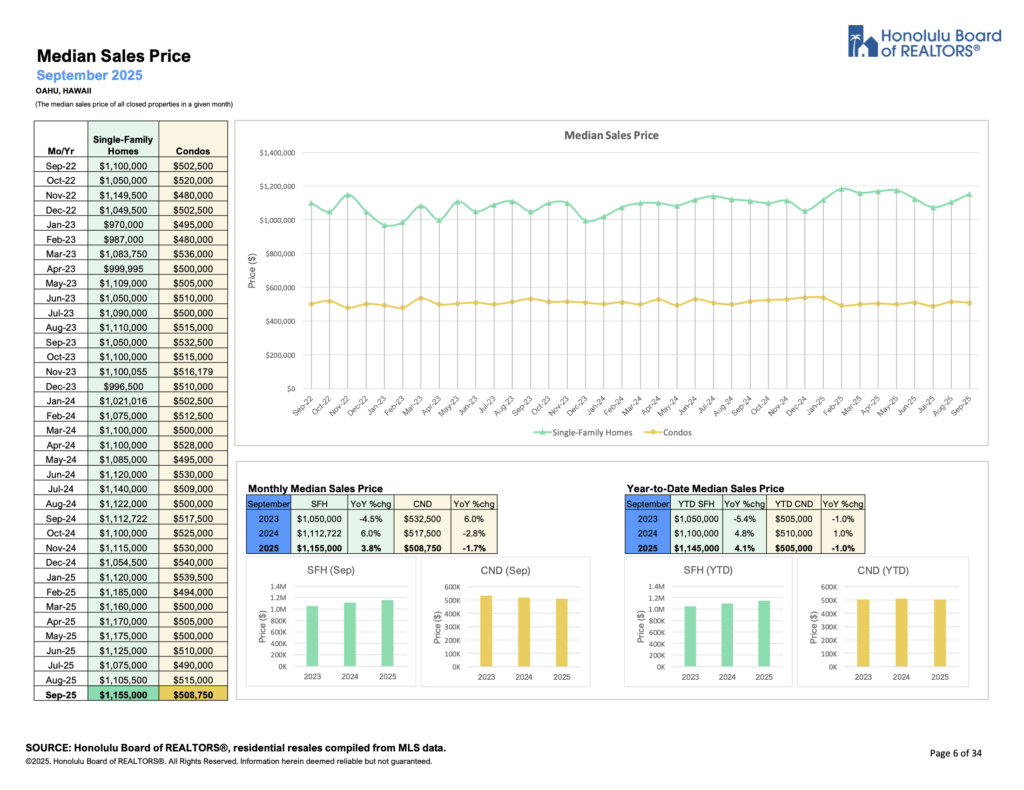Click the 2025 row in Monthly Median table
Image resolution: width=1024 pixels, height=790 pixels.
coord(268,547)
